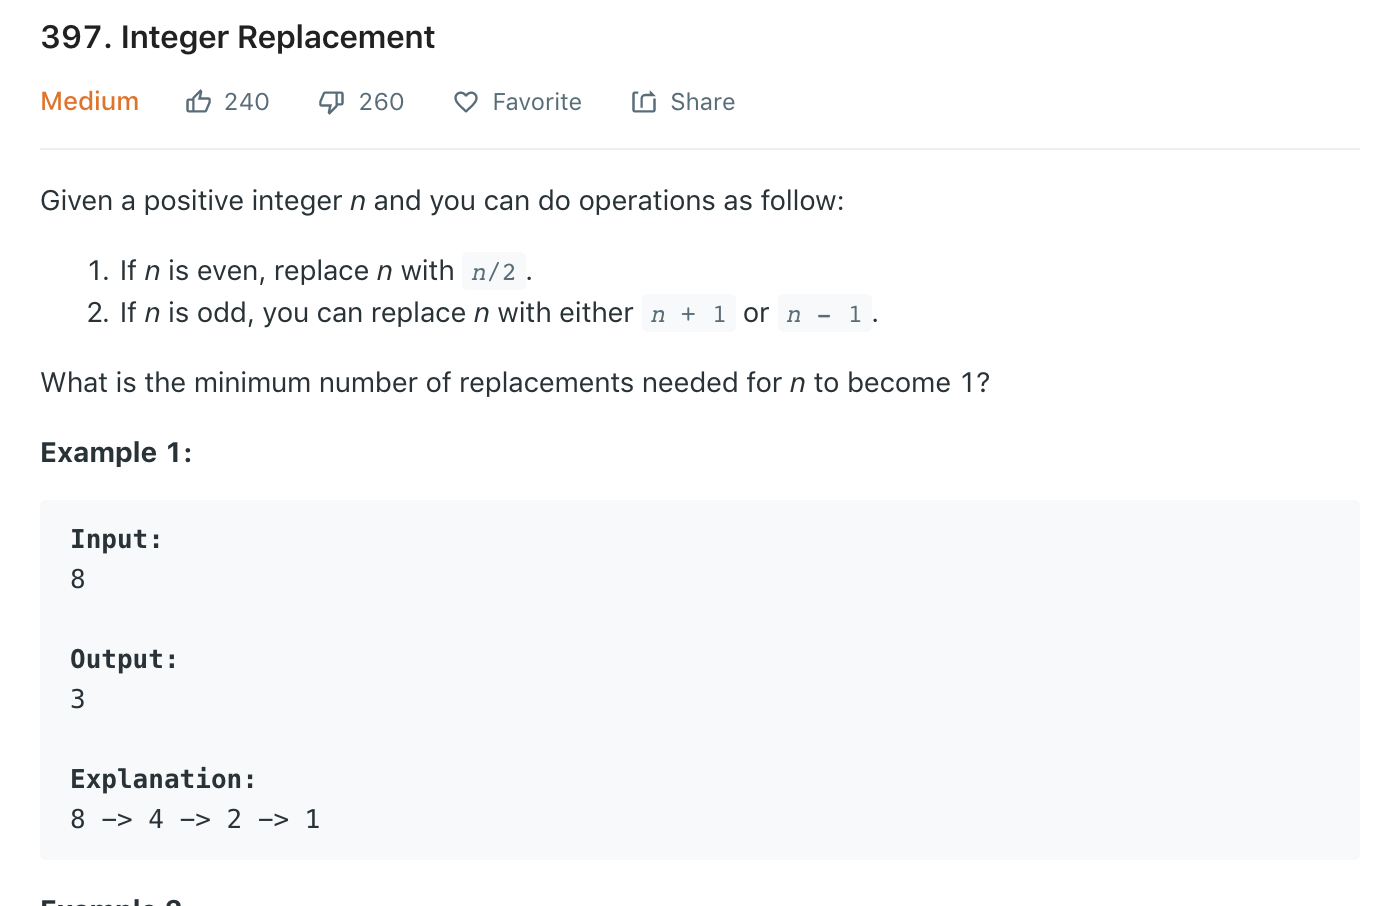Click the thumbs-down dislike icon
Viewport: 1374px width, 906px height.
331,102
